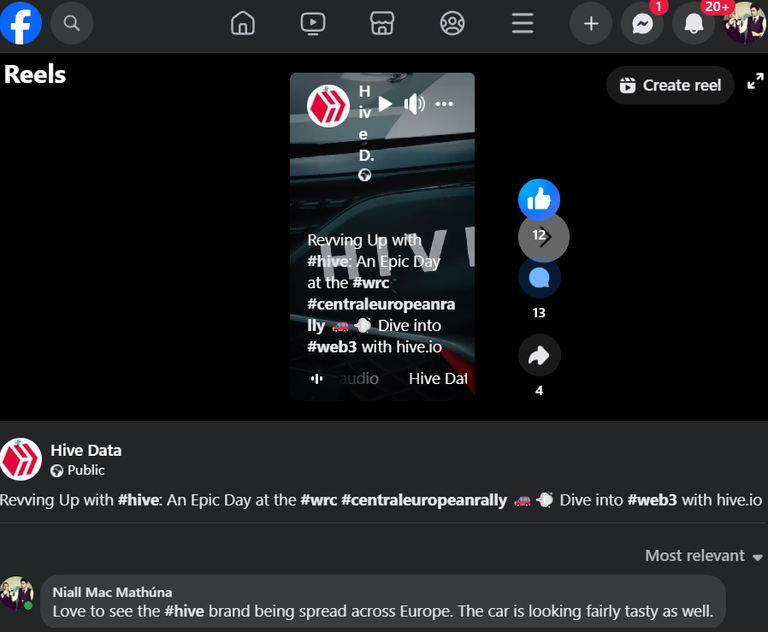Open #web3 hashtag in post caption
The width and height of the screenshot is (768, 632).
pos(652,500)
